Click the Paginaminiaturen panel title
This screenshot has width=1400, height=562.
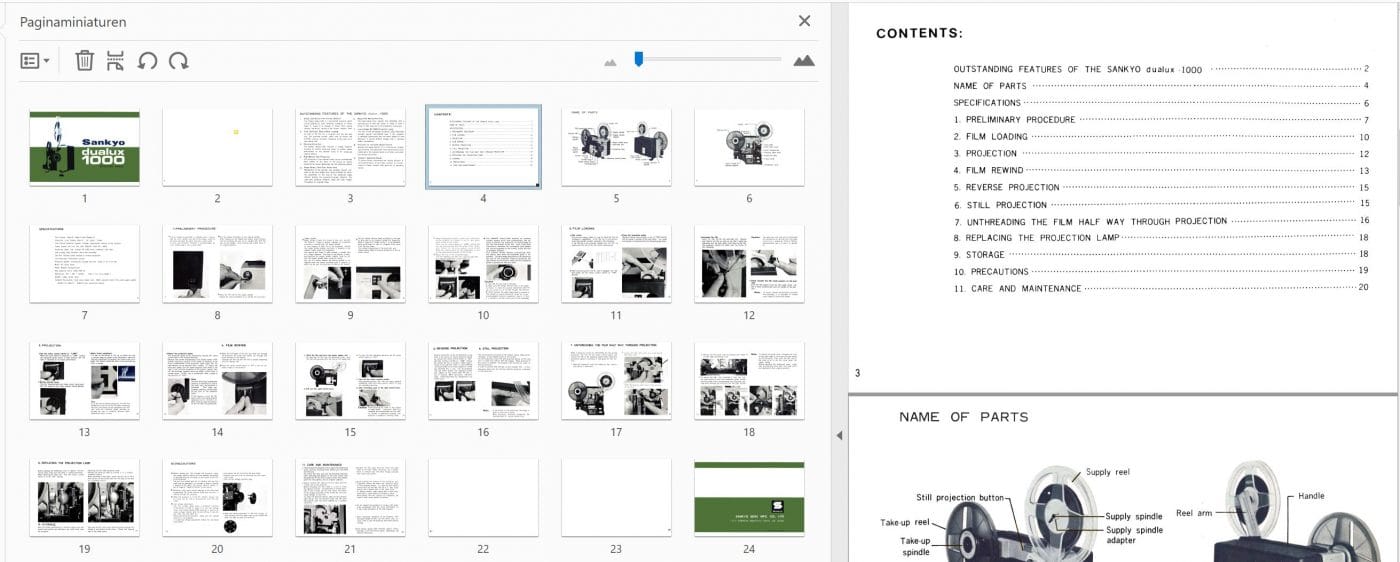coord(73,22)
